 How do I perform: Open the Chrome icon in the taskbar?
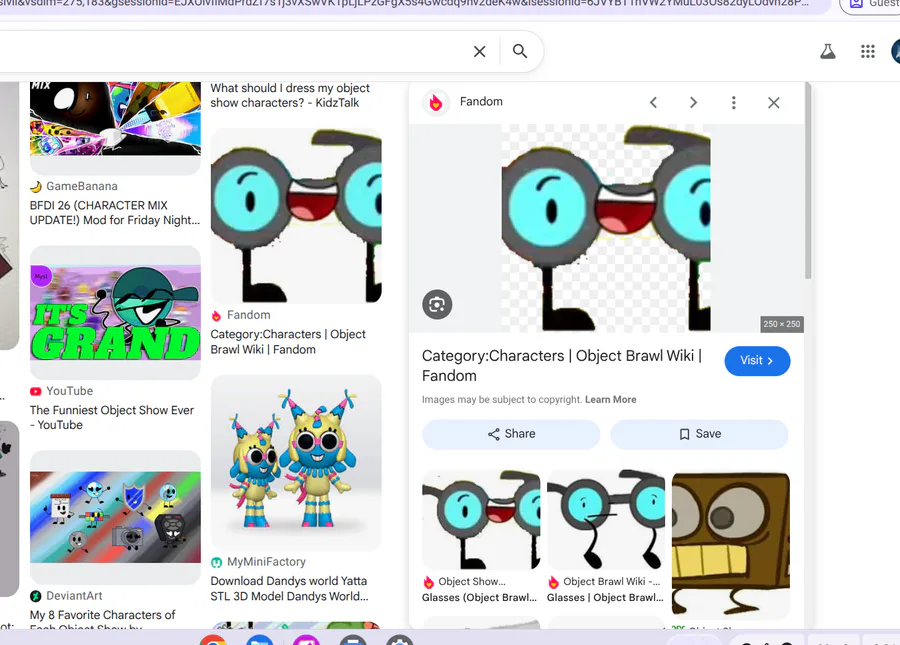[214, 640]
